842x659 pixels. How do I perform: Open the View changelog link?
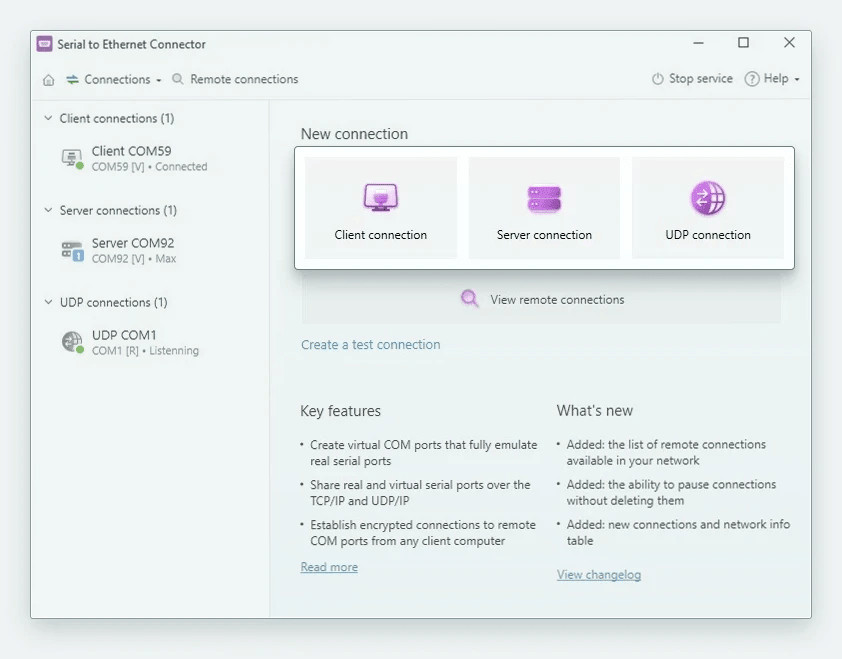[x=598, y=575]
